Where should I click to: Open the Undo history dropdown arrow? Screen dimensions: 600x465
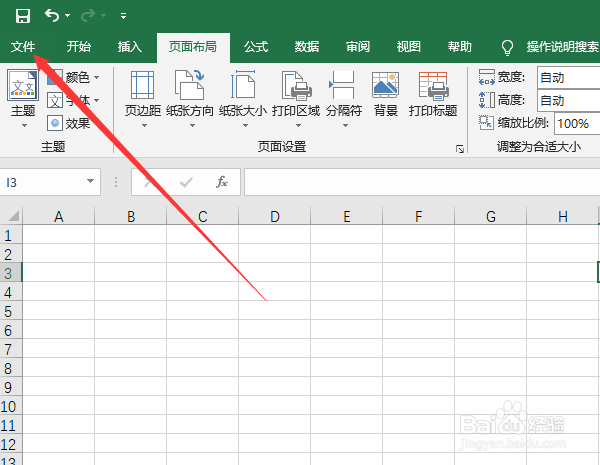tap(68, 16)
